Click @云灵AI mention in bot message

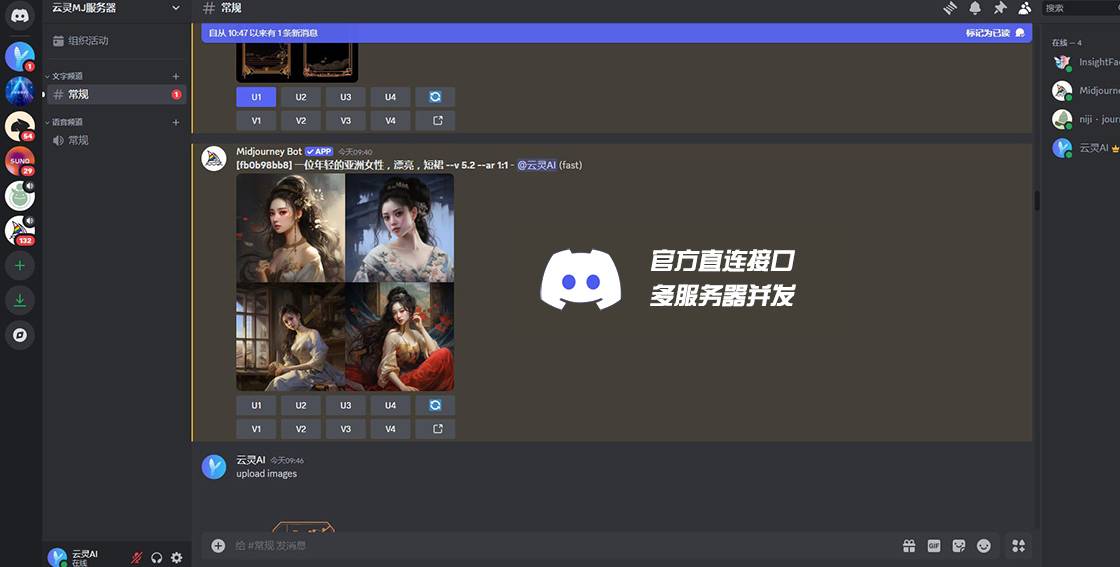(536, 165)
